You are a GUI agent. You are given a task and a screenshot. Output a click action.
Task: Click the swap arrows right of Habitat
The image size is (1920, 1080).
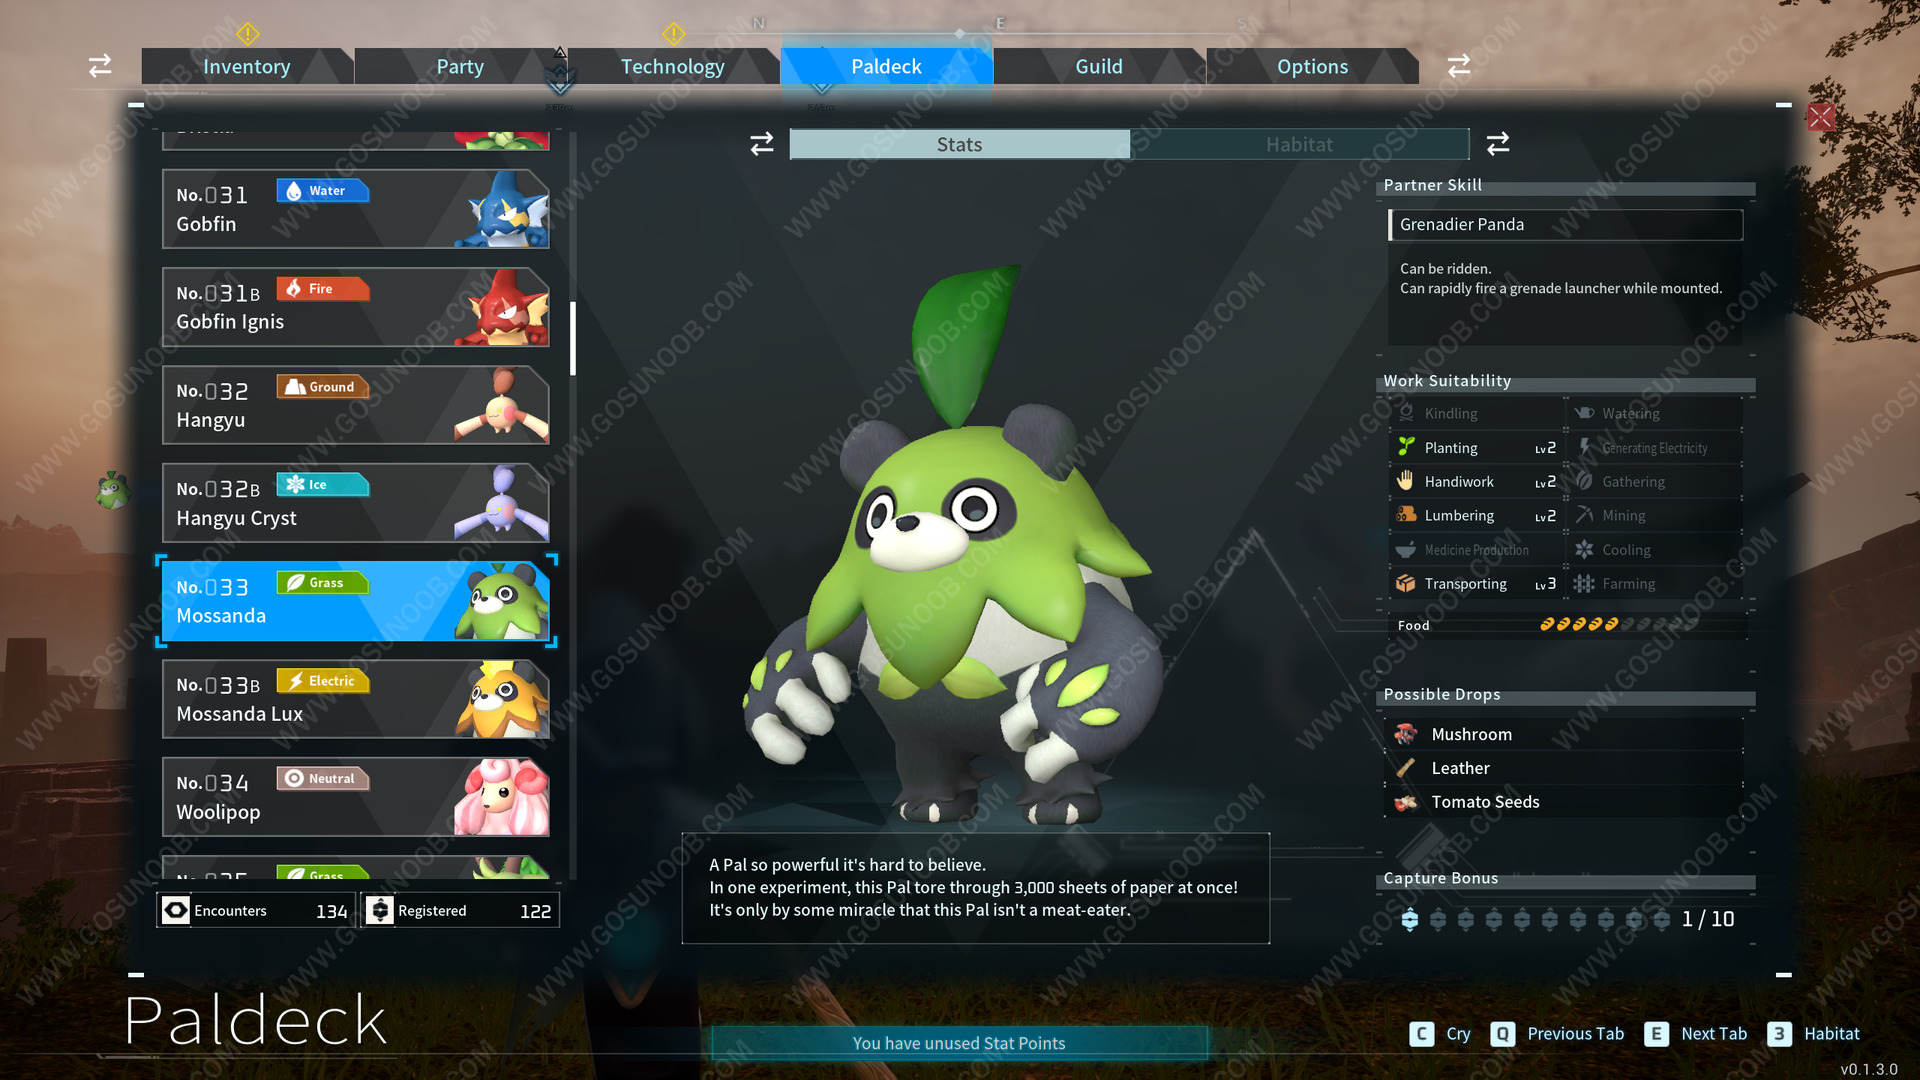point(1498,144)
